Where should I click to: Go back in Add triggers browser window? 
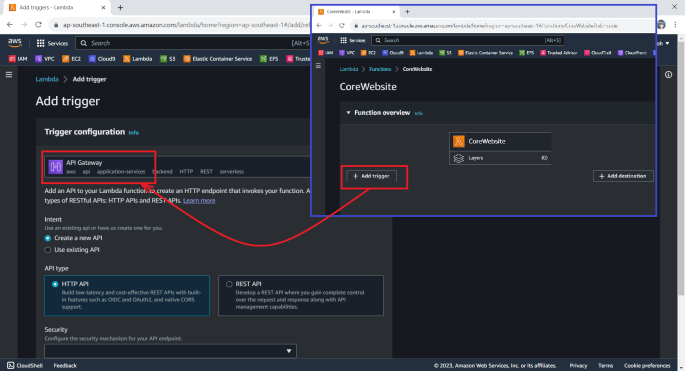pos(10,25)
